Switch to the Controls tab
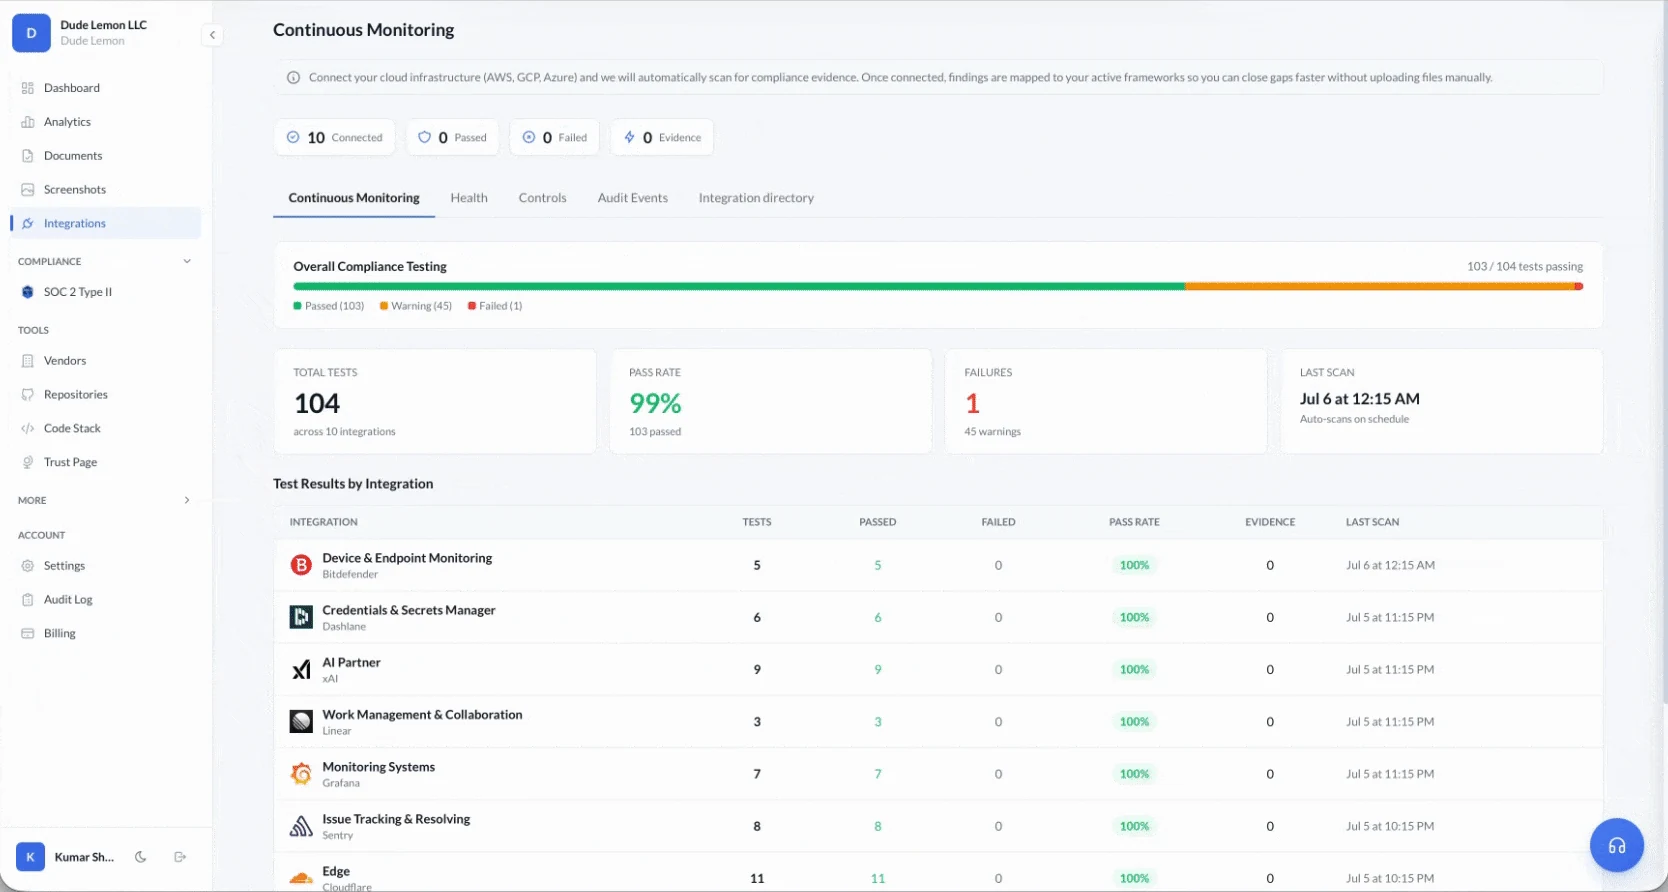Screen dimensions: 1668x892 click(543, 198)
